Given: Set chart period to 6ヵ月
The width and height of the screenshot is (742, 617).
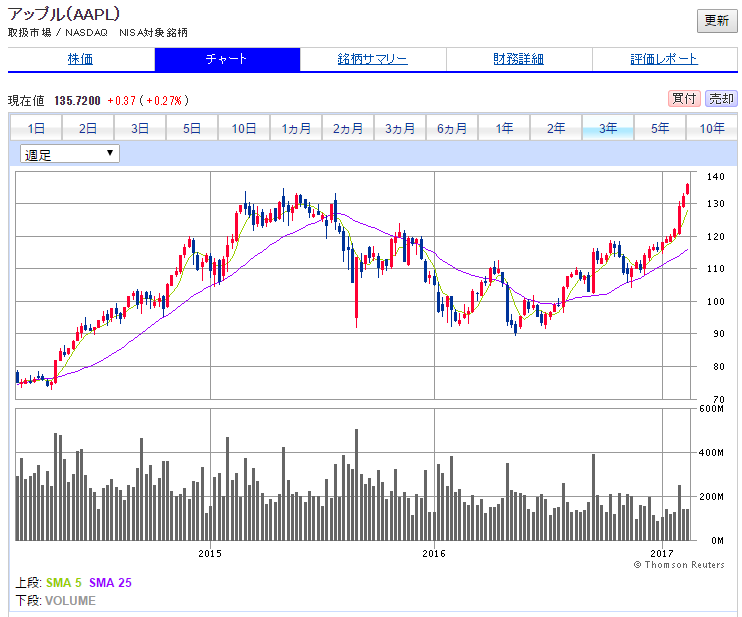Looking at the screenshot, I should click(452, 128).
